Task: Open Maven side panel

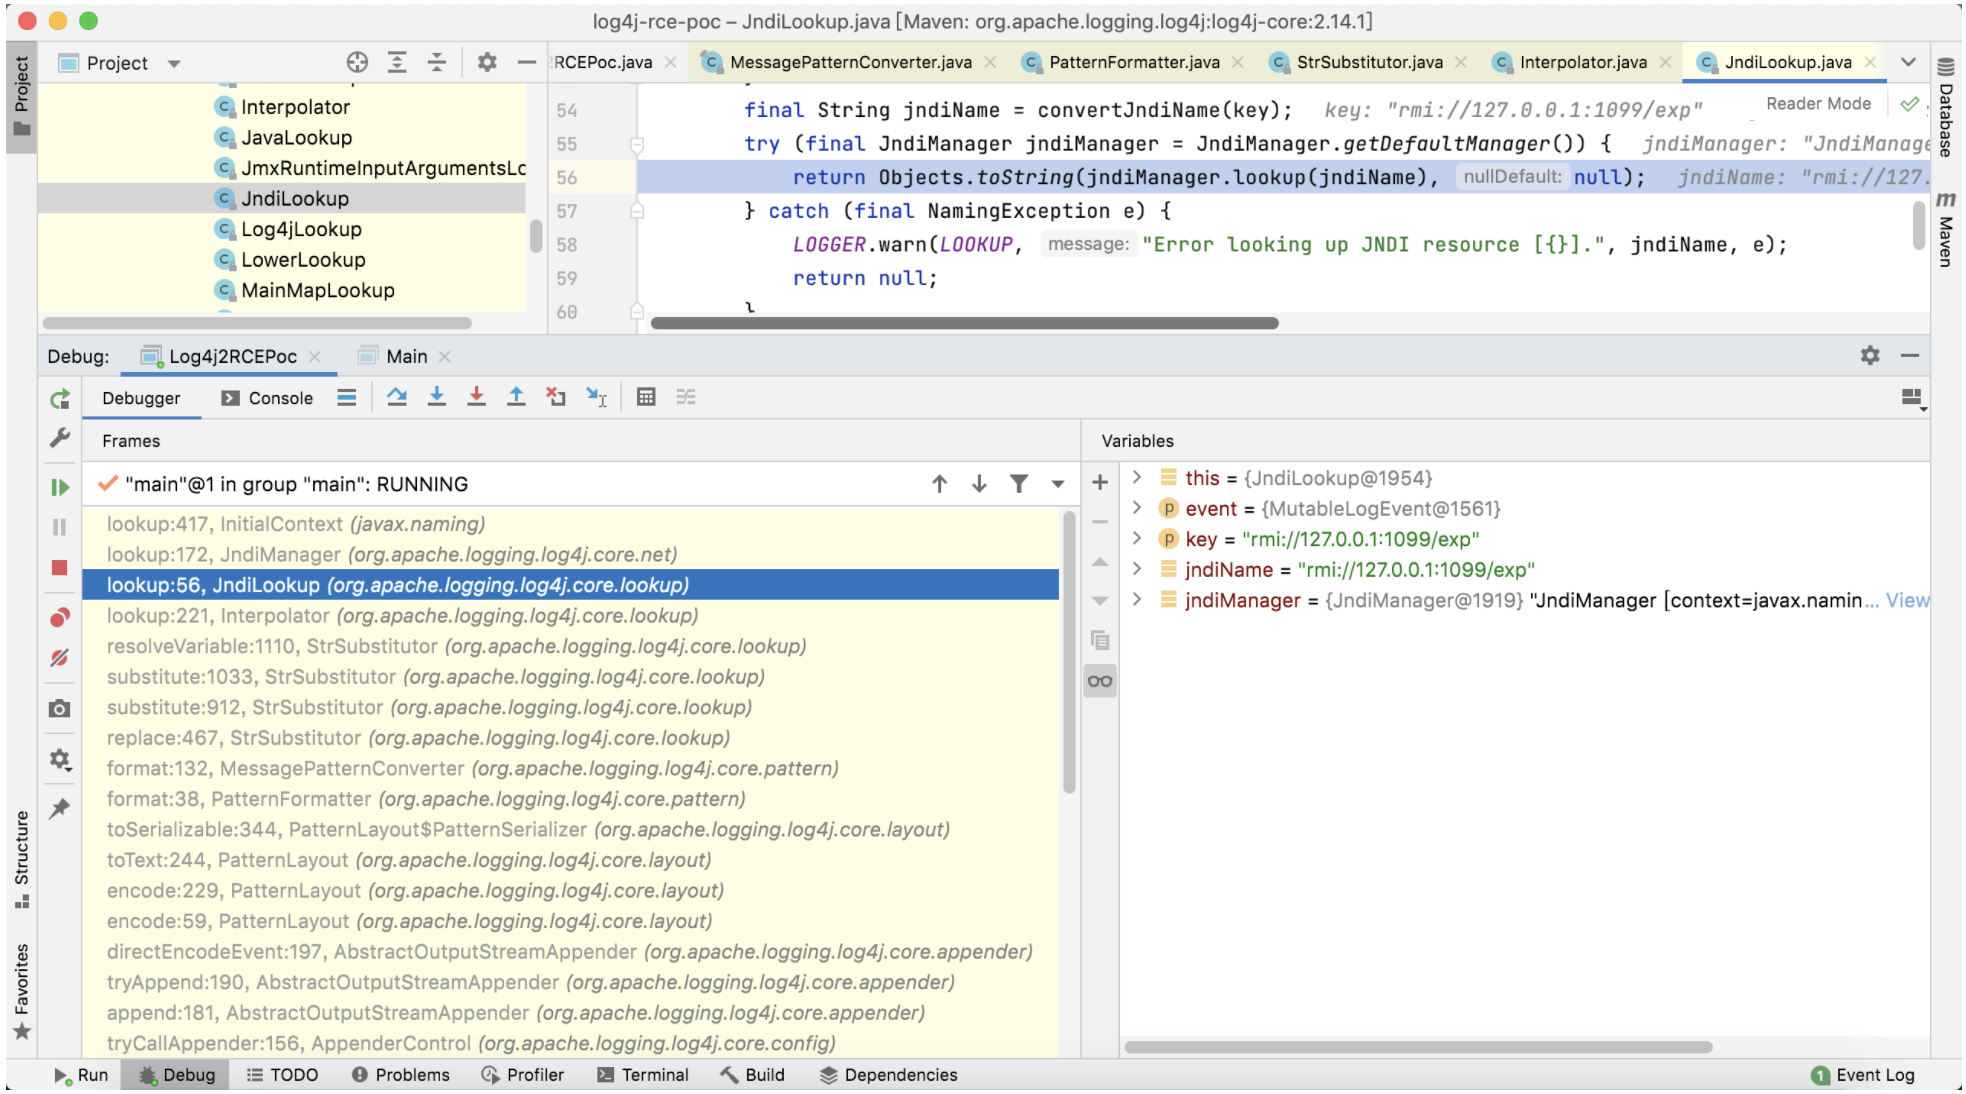Action: (x=1946, y=230)
